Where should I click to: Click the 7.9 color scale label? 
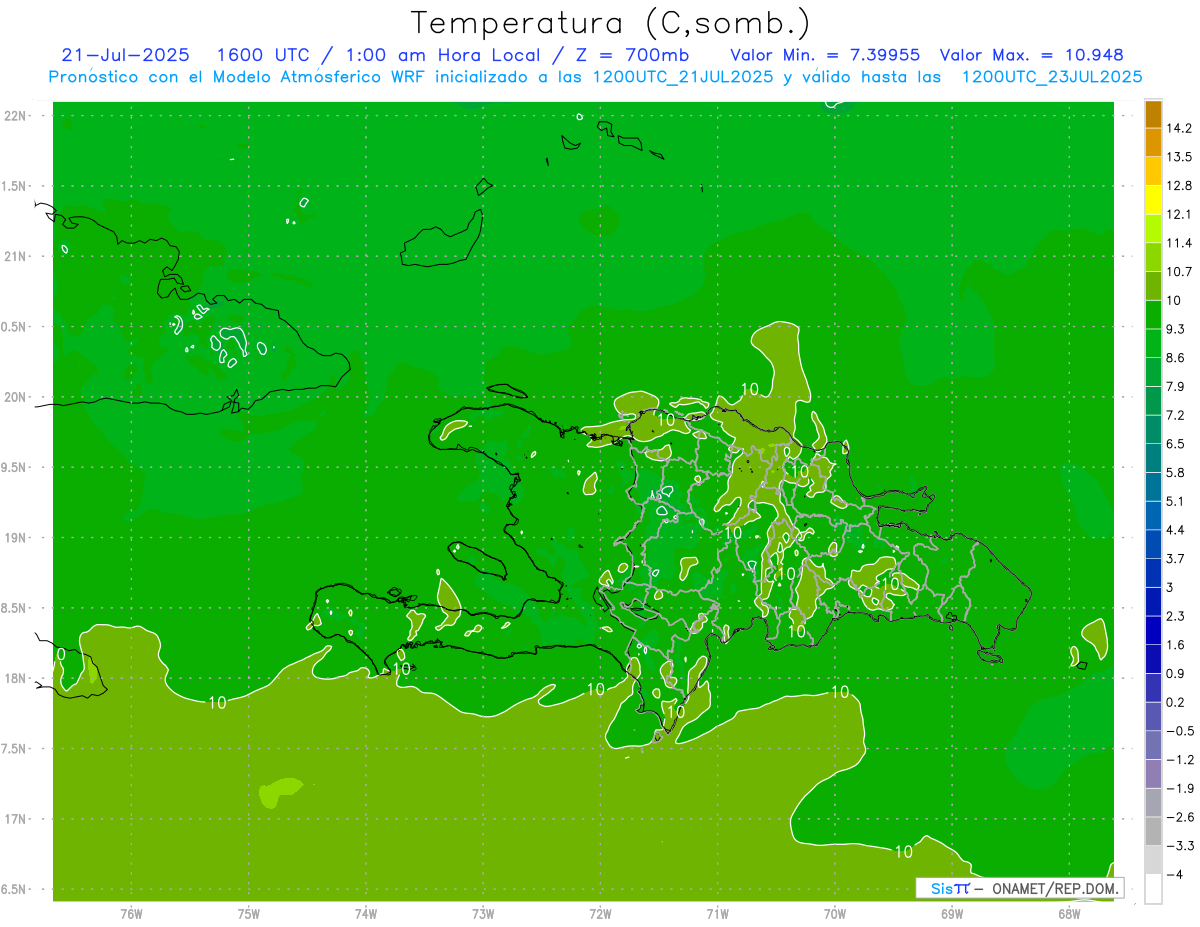coord(1176,386)
